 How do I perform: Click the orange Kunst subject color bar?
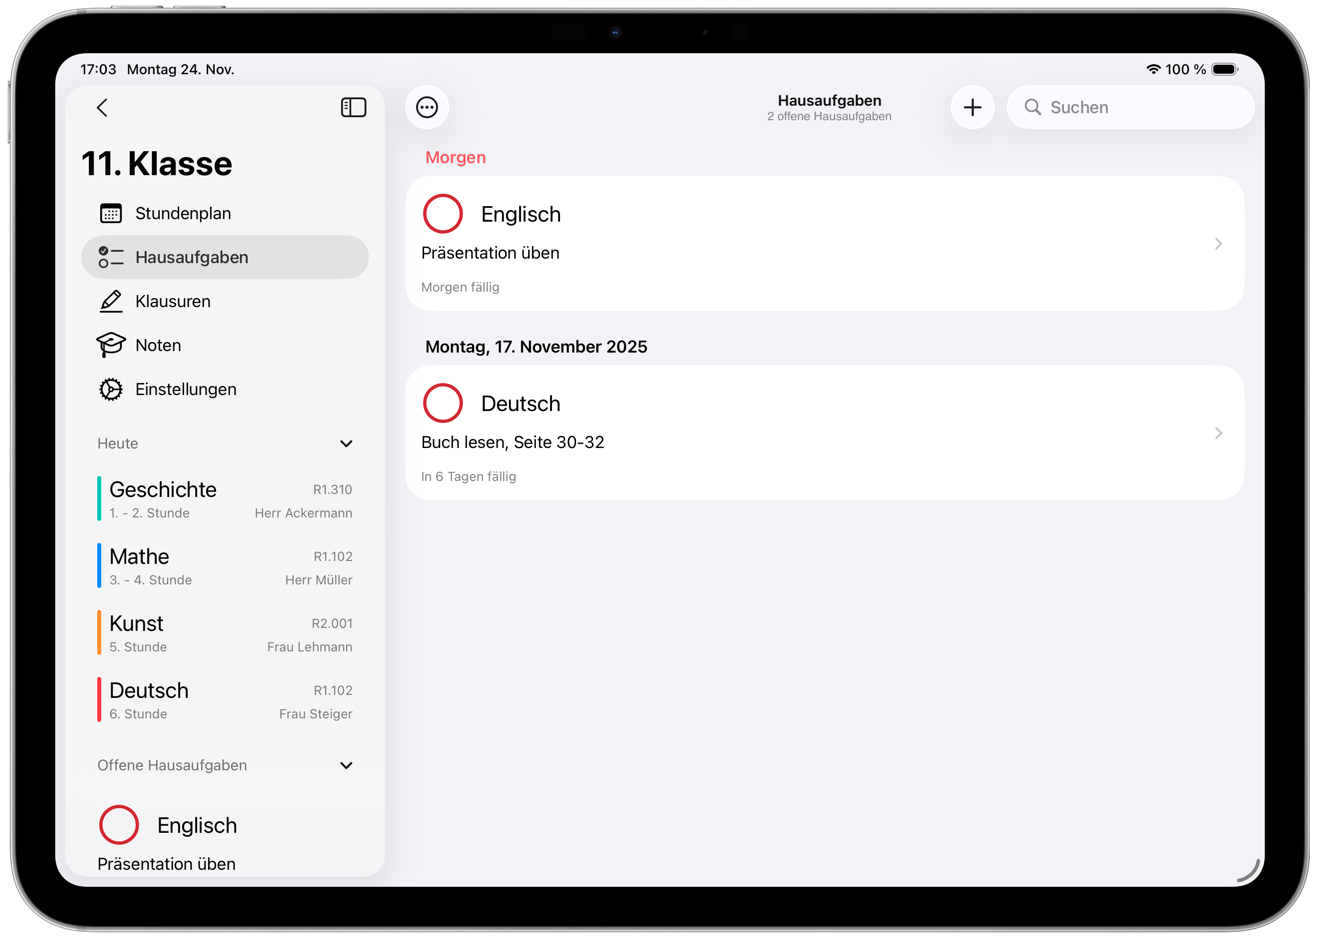pos(99,633)
